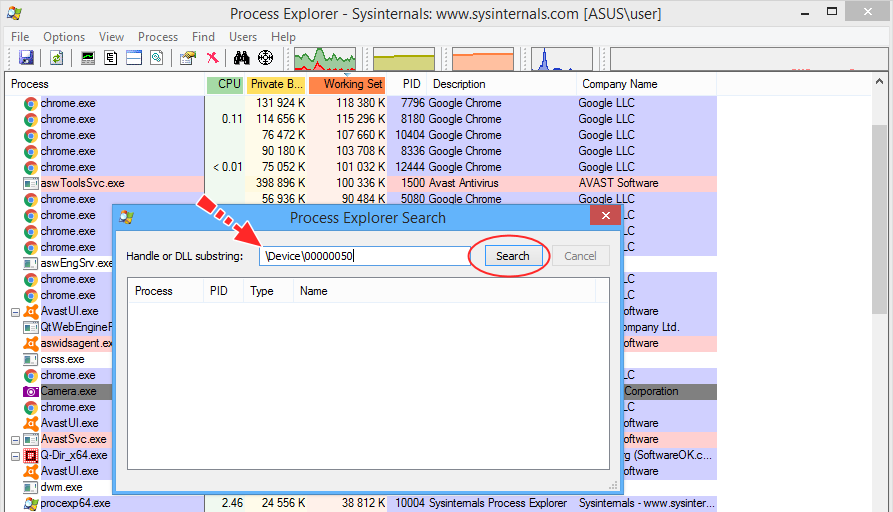Select chrome.exe with PID 7796
Screen dimensions: 893x512
[361, 103]
